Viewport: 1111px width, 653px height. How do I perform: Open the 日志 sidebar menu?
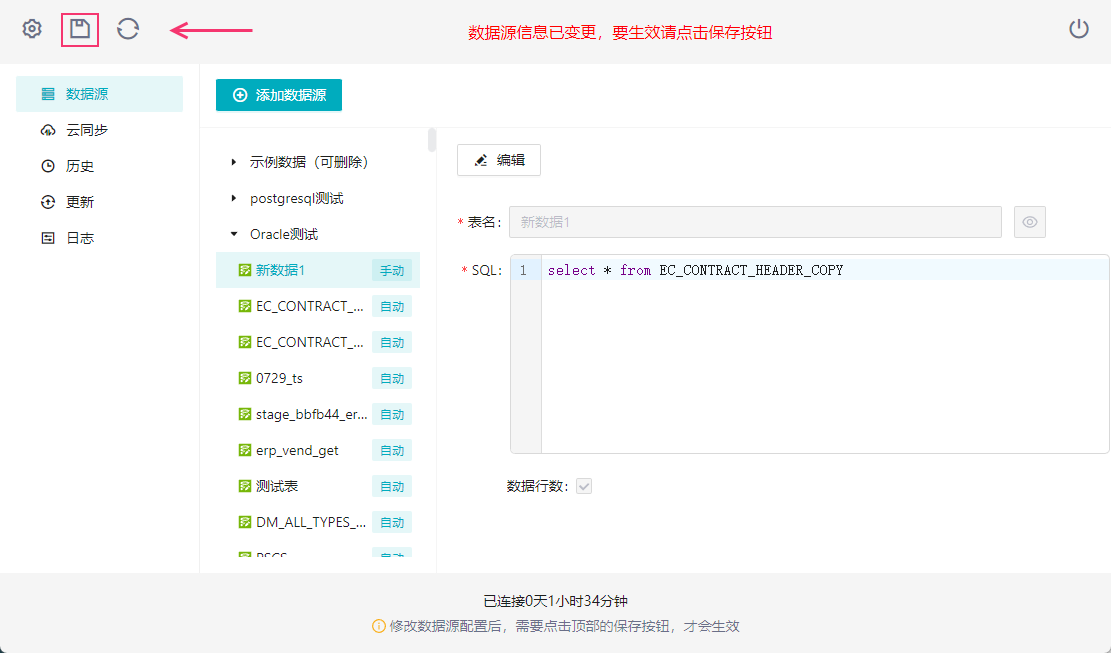tap(99, 238)
